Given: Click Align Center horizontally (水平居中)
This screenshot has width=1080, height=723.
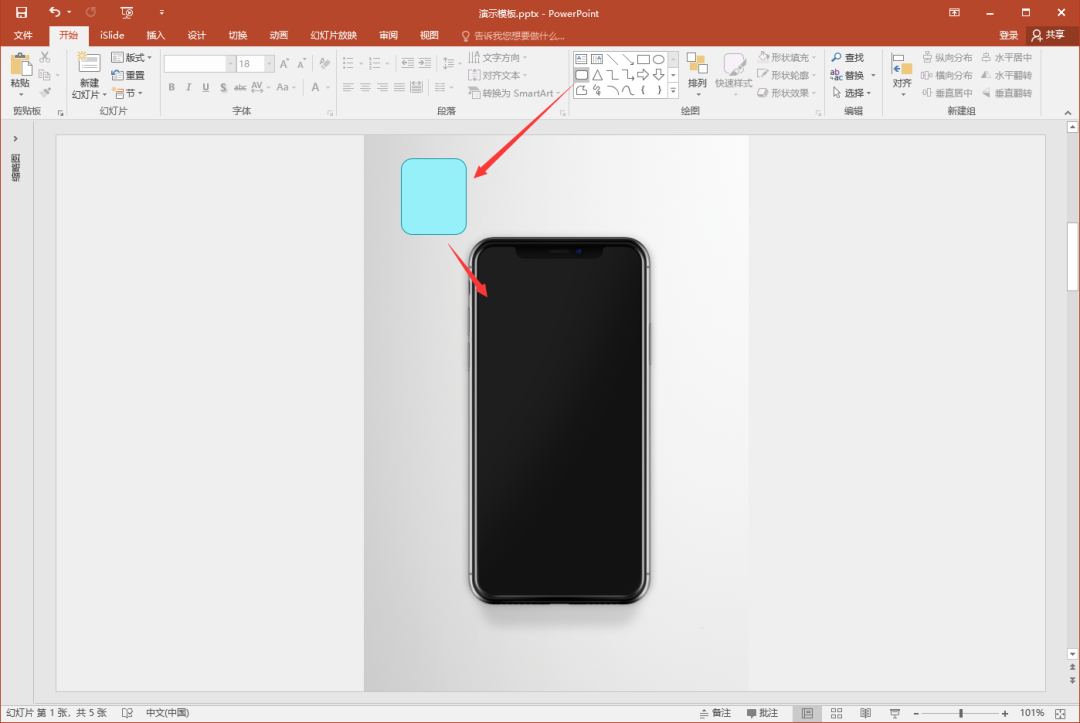Looking at the screenshot, I should (1007, 57).
